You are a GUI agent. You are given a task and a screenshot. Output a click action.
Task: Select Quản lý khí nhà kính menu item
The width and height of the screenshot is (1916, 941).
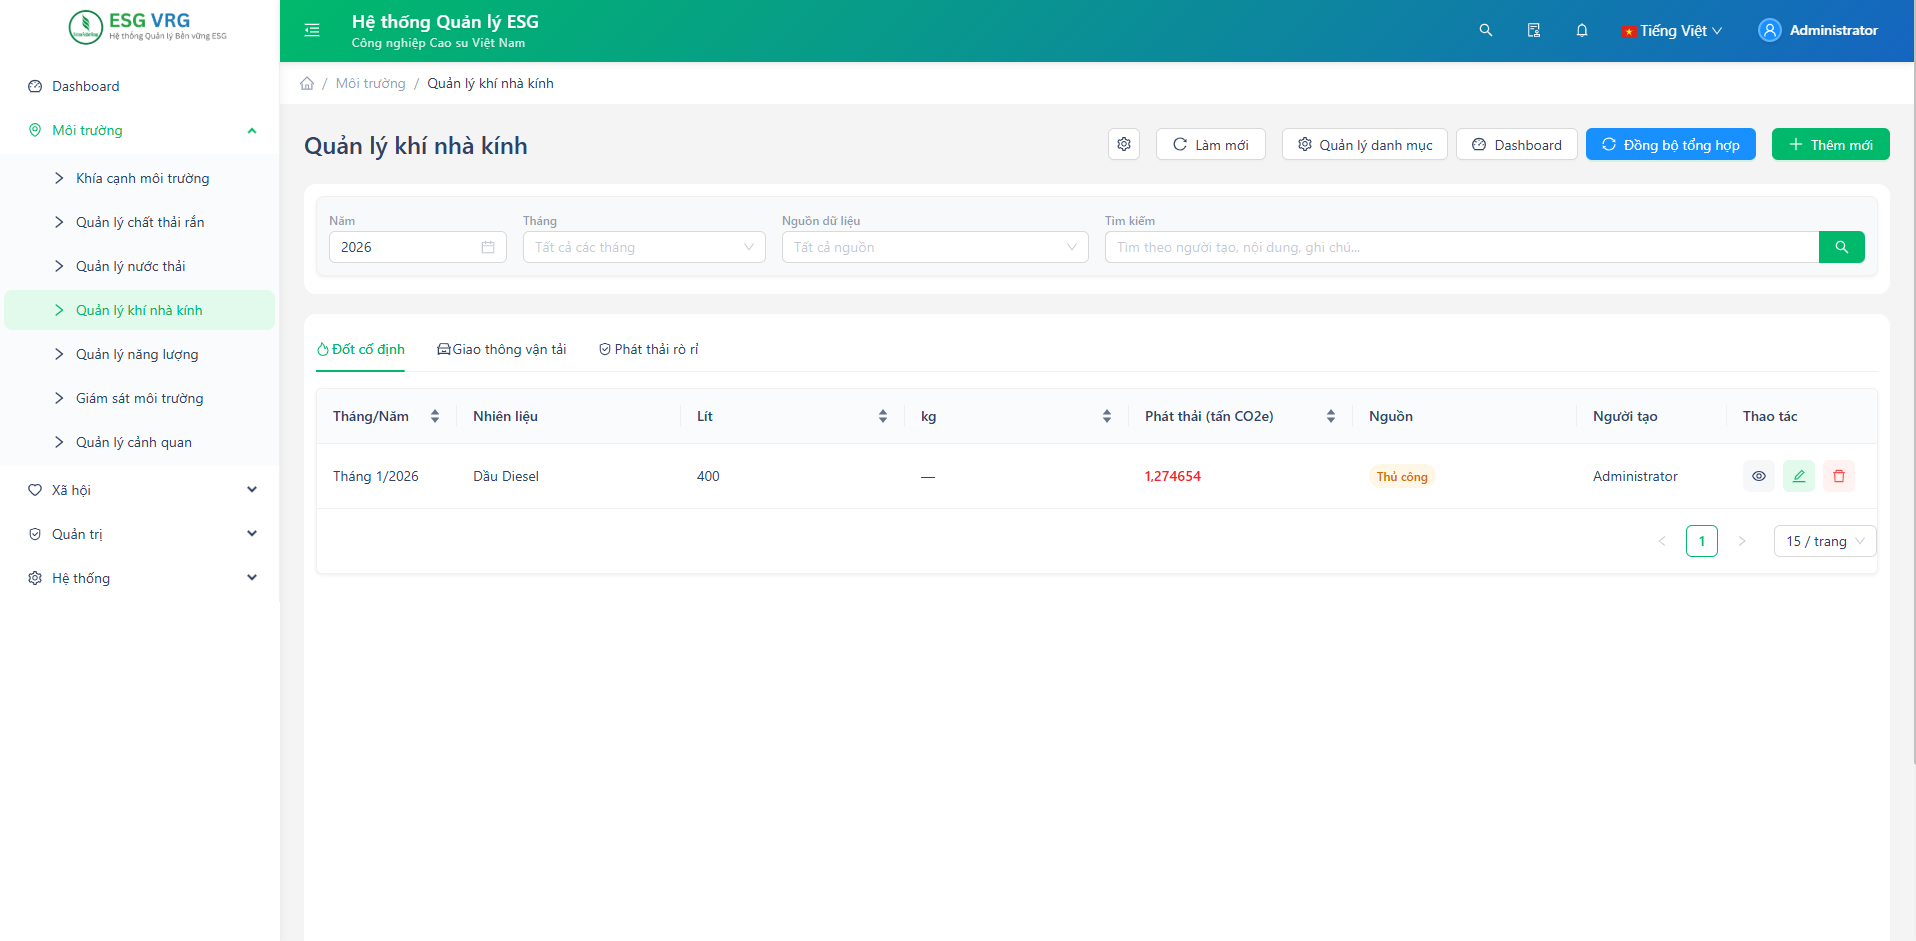point(140,310)
